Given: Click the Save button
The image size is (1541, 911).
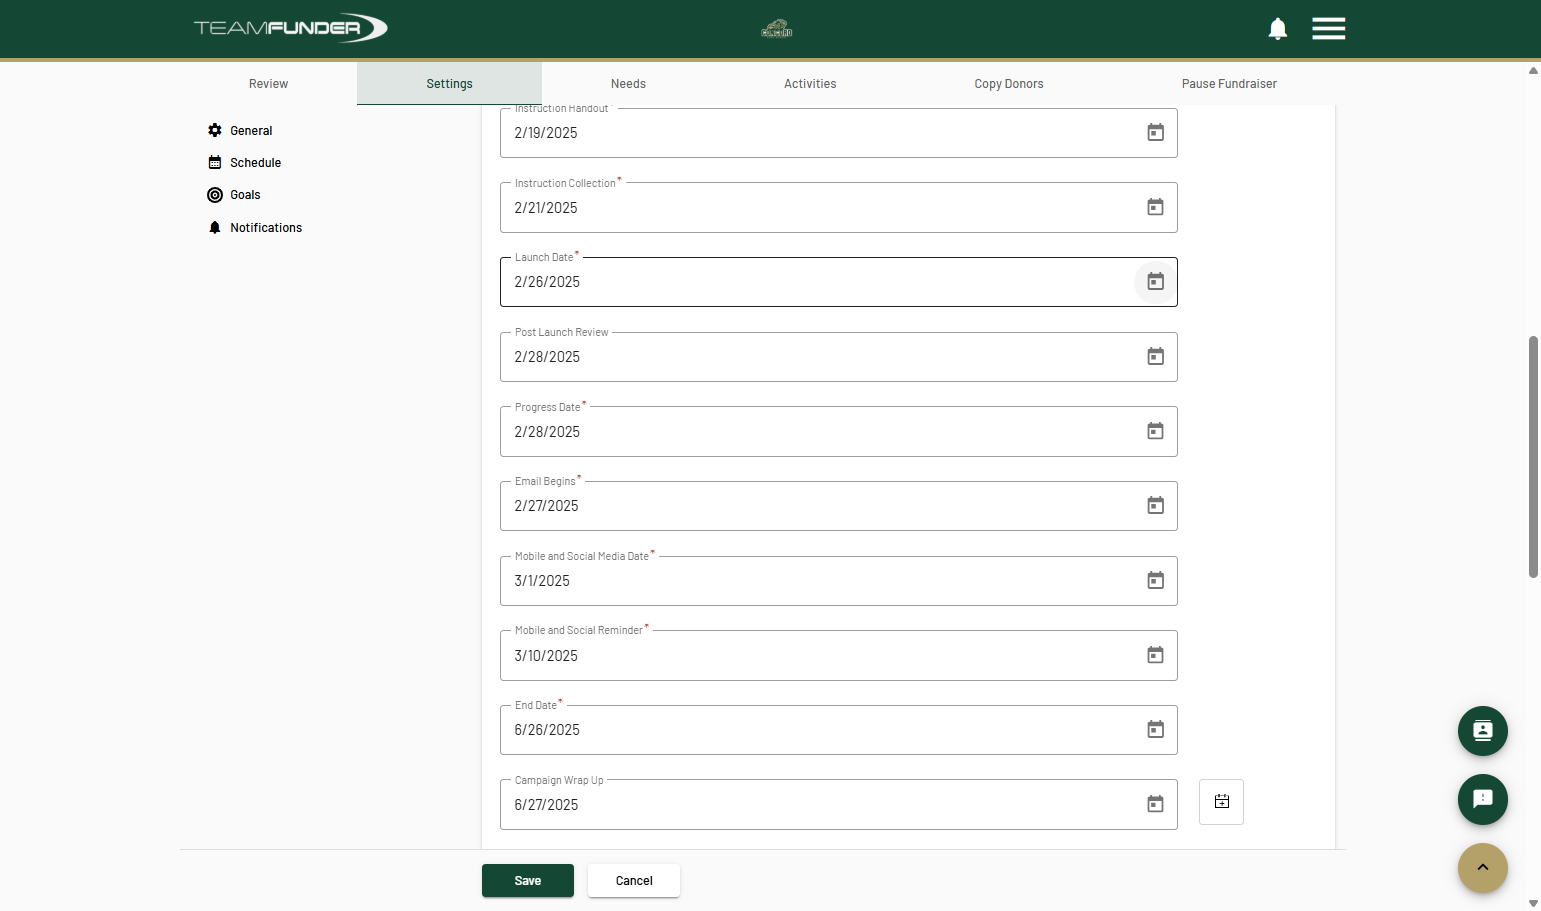Looking at the screenshot, I should point(528,881).
